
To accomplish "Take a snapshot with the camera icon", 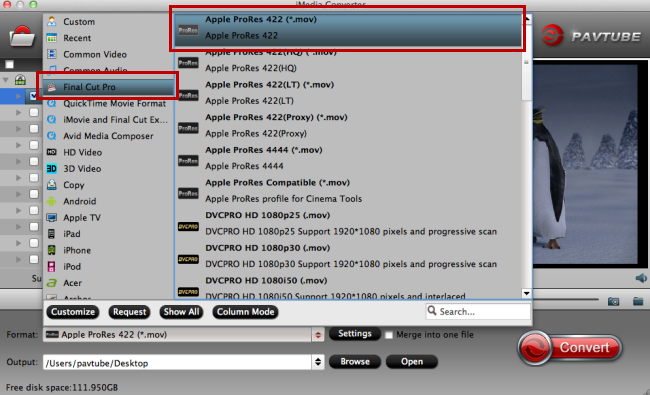I will (614, 301).
